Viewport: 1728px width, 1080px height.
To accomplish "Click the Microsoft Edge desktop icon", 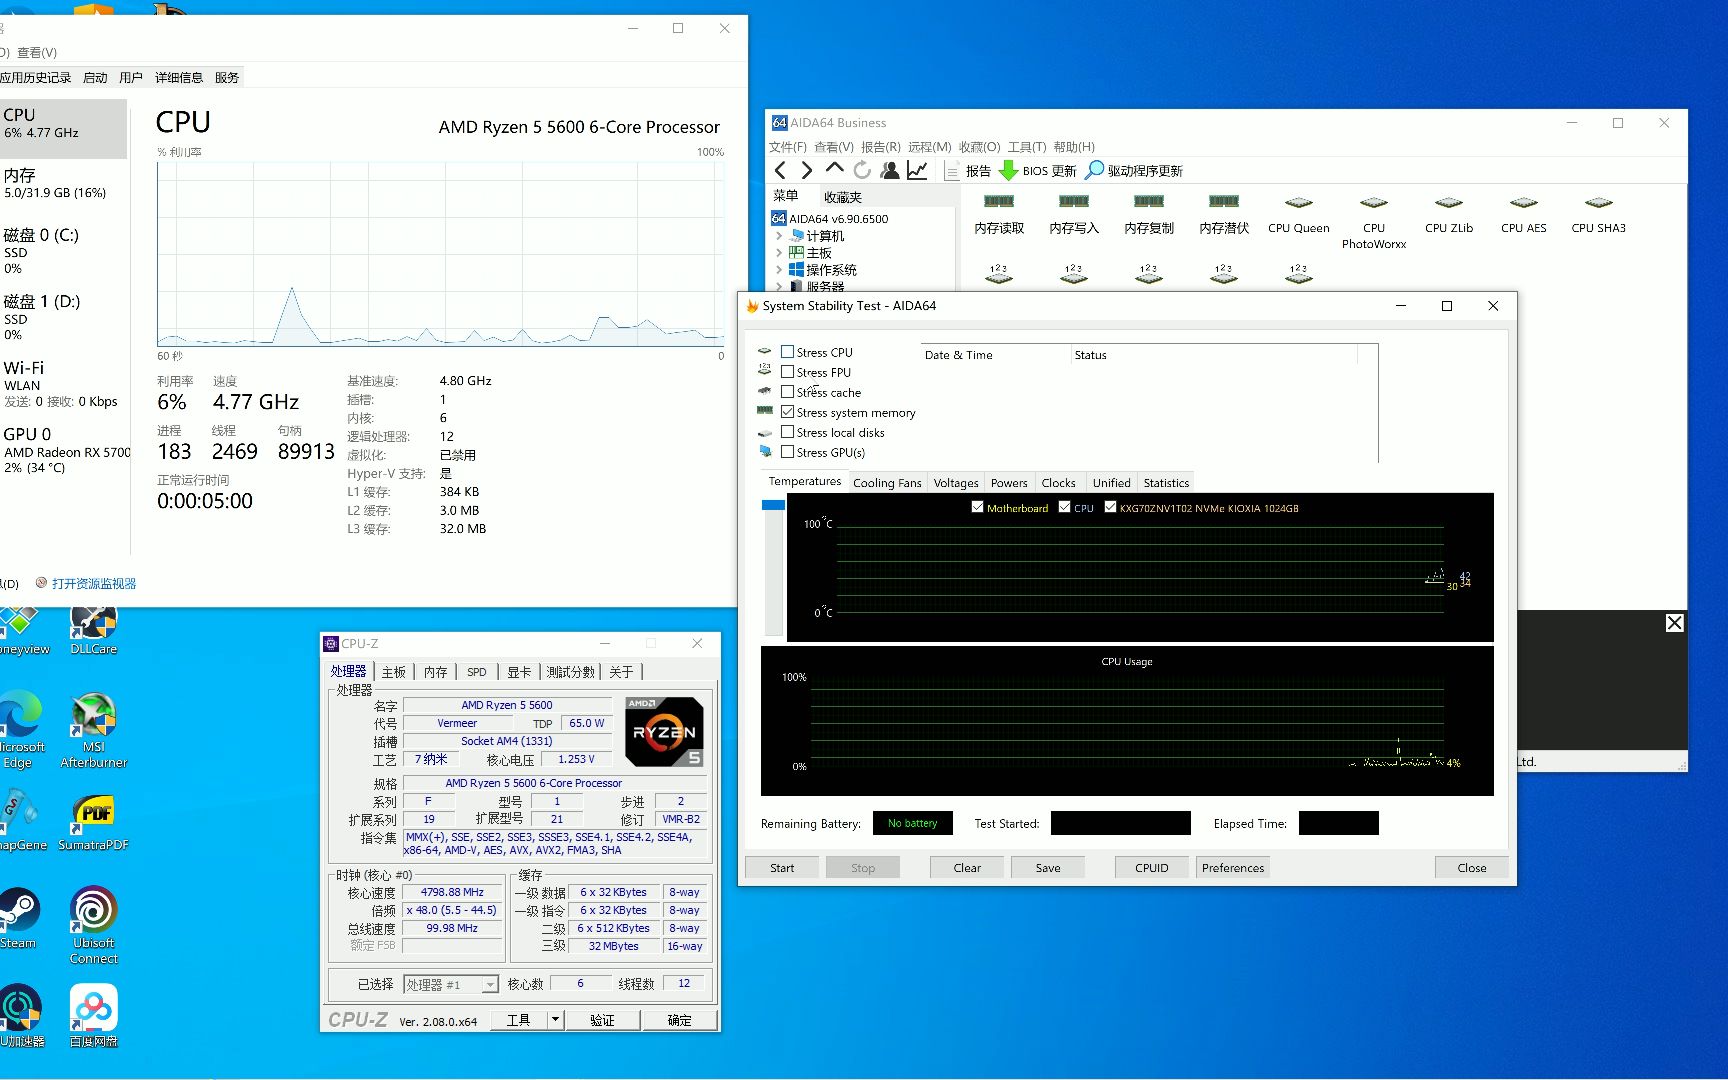I will click(20, 730).
